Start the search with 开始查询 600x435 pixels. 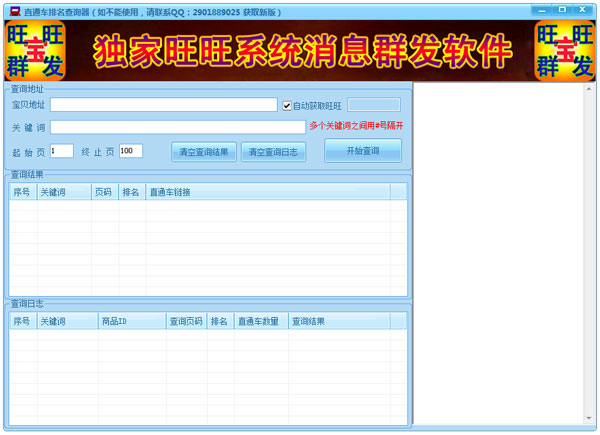tap(362, 151)
